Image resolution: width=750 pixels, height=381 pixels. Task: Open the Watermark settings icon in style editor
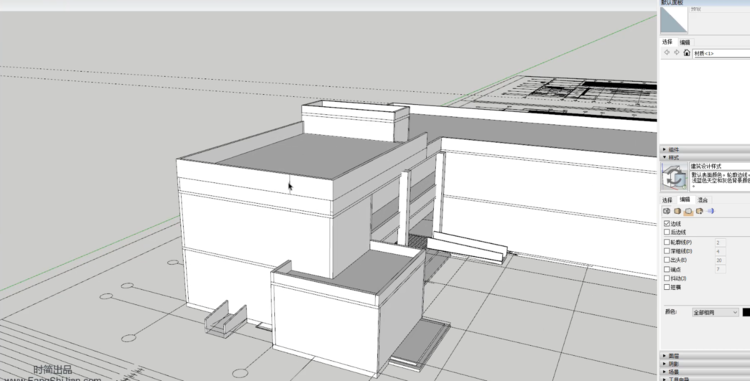point(699,211)
